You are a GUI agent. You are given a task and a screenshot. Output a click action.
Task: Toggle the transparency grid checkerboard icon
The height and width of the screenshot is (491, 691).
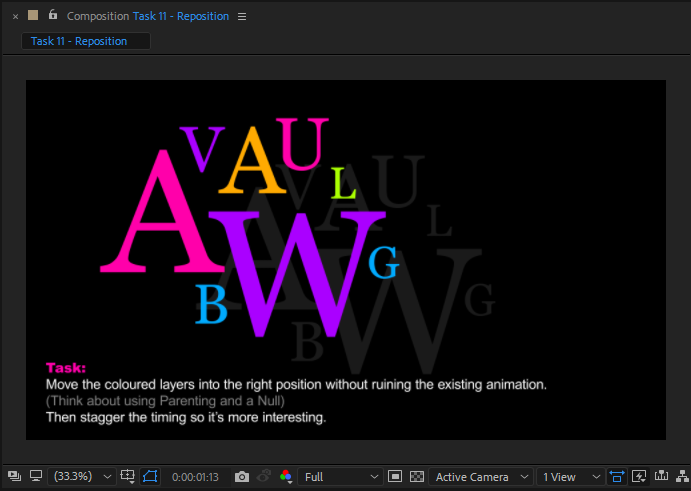(417, 476)
